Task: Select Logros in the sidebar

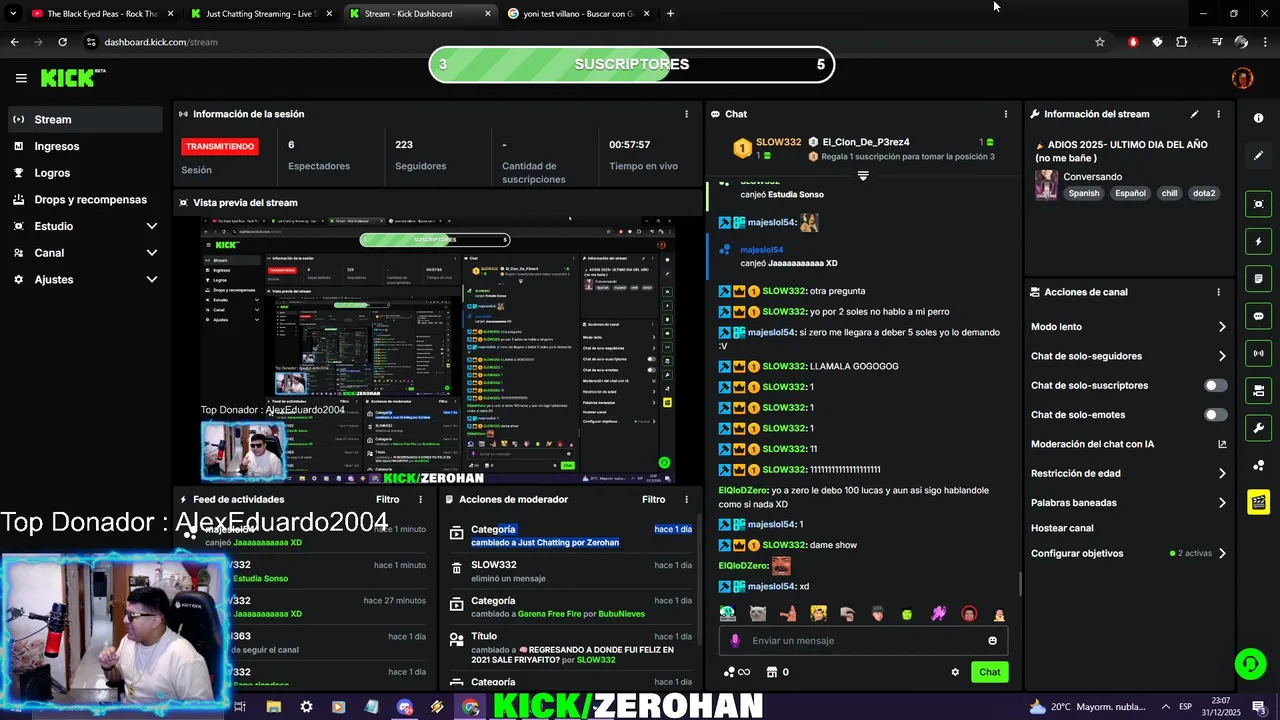Action: pos(85,173)
